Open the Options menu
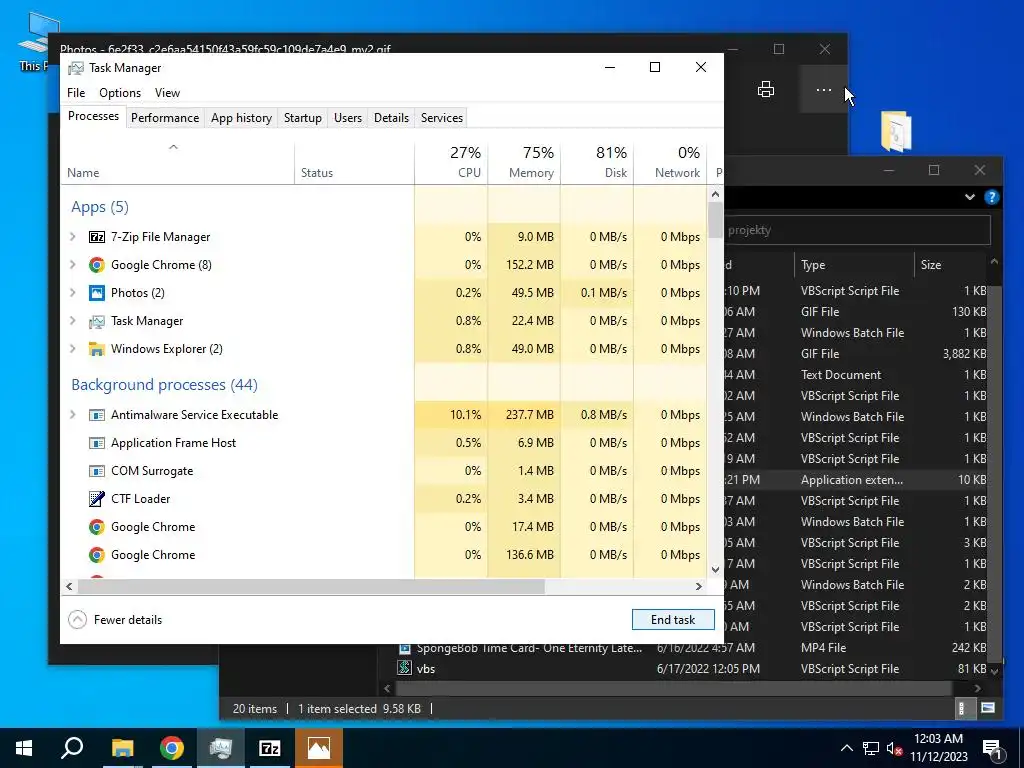Screen dimensions: 1024x768 click(120, 93)
